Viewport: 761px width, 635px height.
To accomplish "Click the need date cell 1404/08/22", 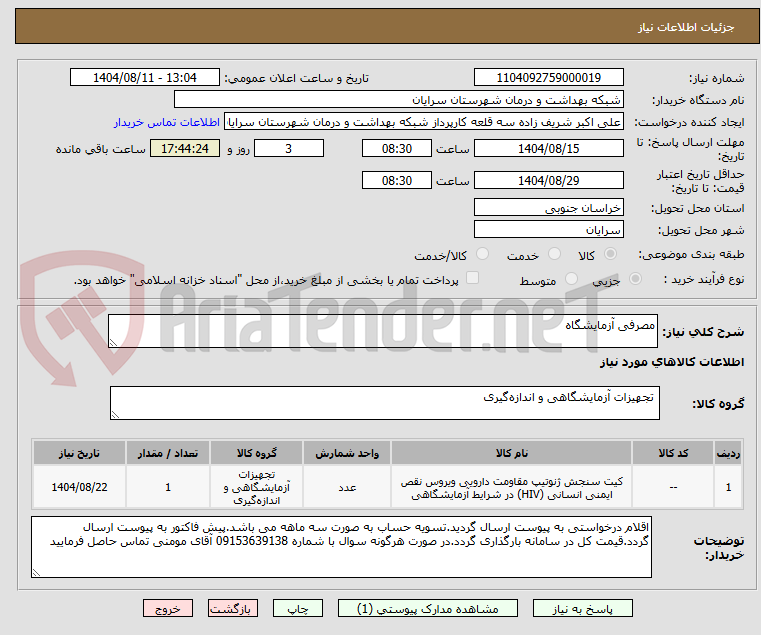I will [x=79, y=487].
